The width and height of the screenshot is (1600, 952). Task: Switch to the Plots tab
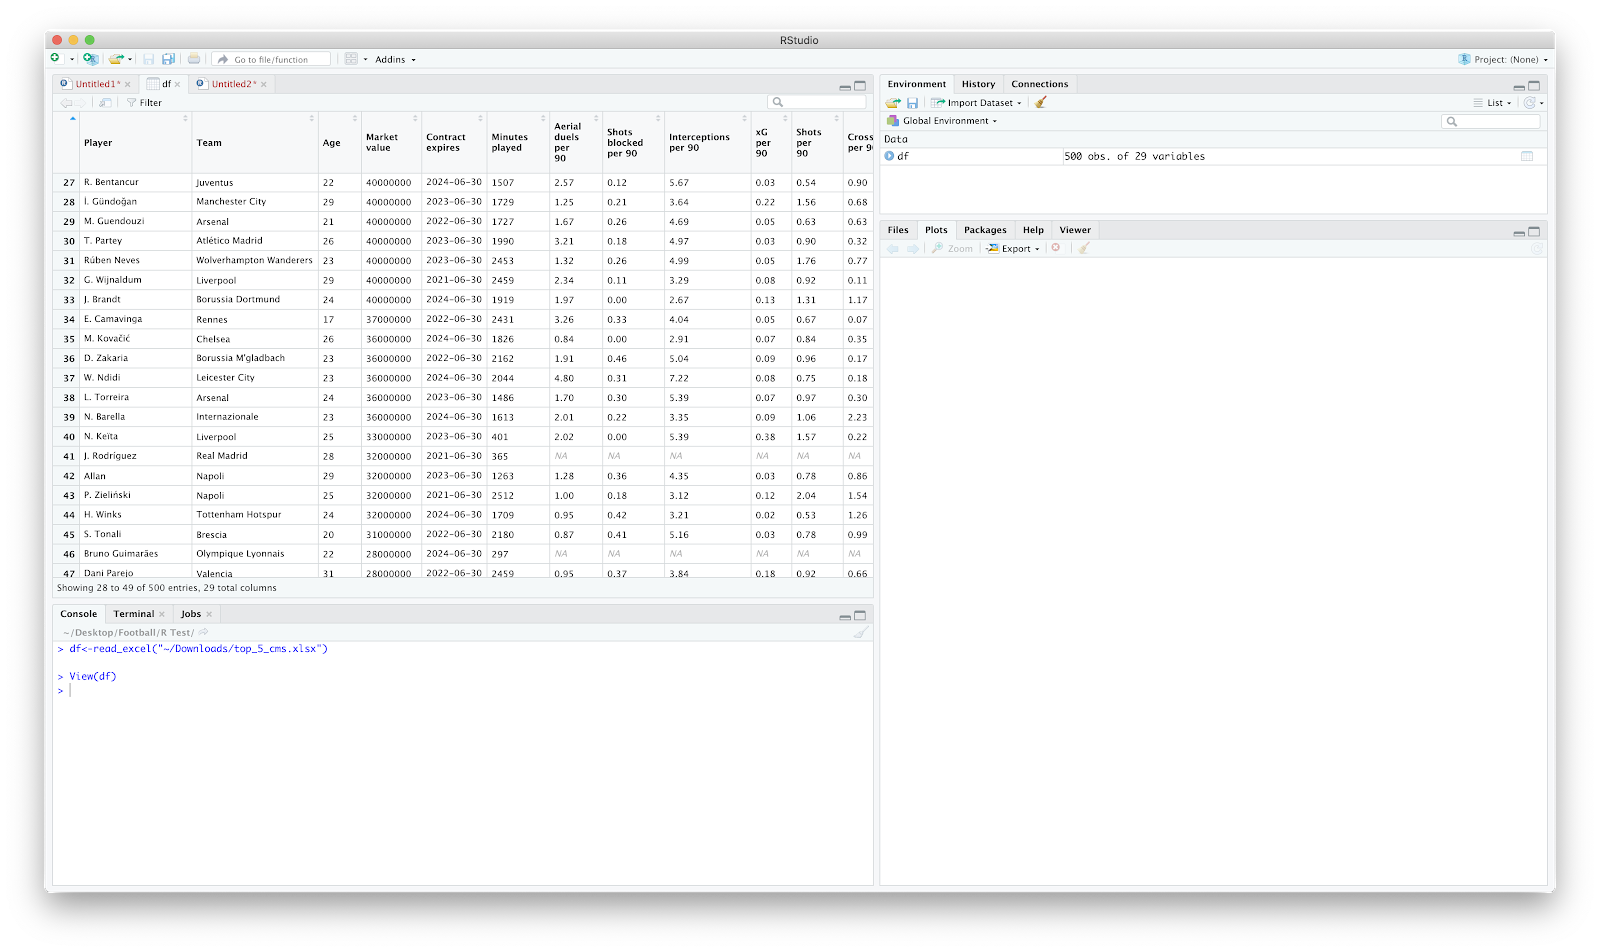(x=936, y=230)
